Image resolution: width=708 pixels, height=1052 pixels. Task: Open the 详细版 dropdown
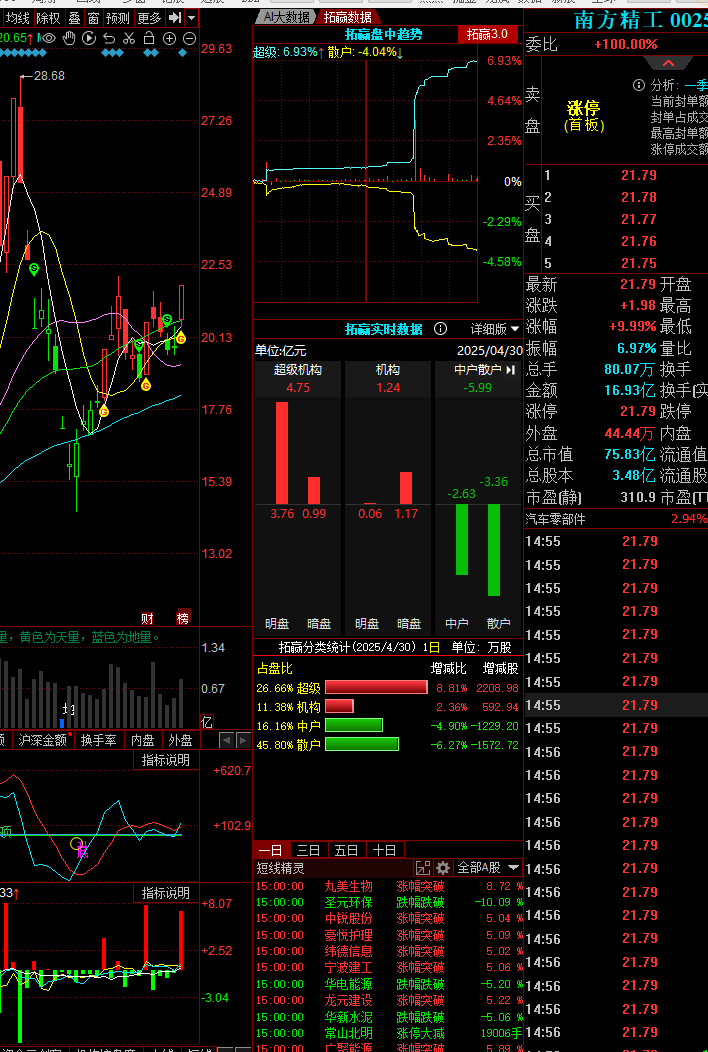[x=495, y=329]
